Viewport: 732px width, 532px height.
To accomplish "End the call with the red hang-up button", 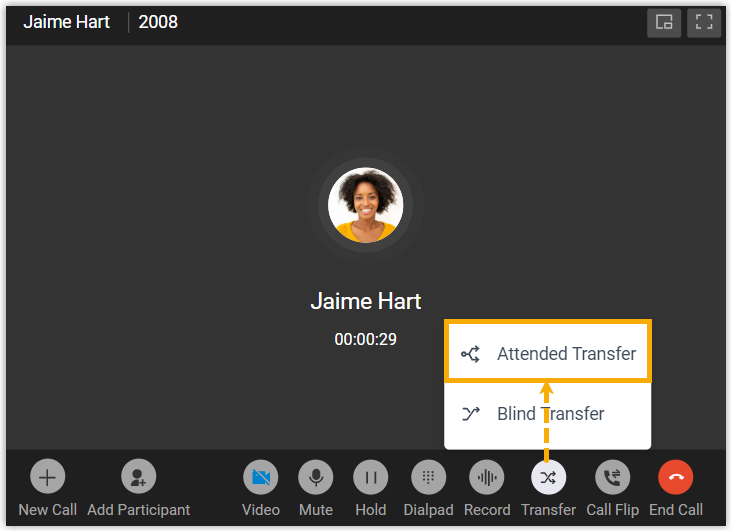I will coord(676,477).
